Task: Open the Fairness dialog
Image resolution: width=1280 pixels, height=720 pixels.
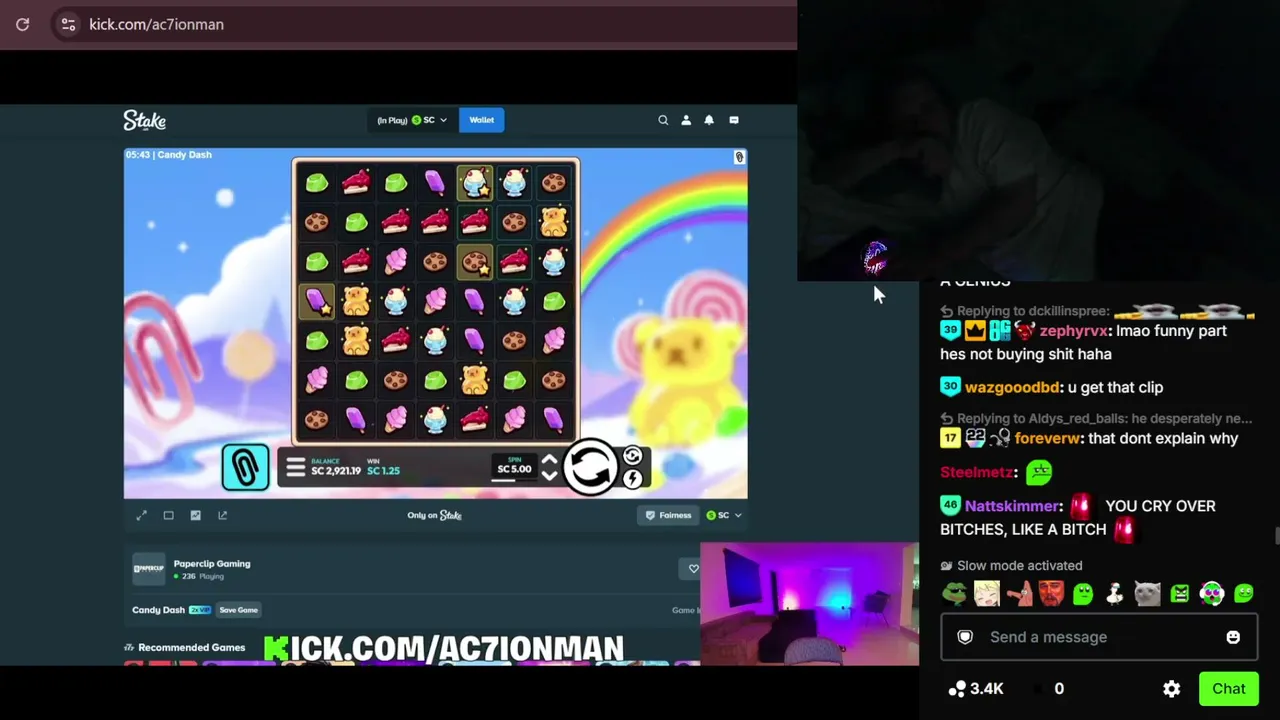Action: click(x=667, y=515)
